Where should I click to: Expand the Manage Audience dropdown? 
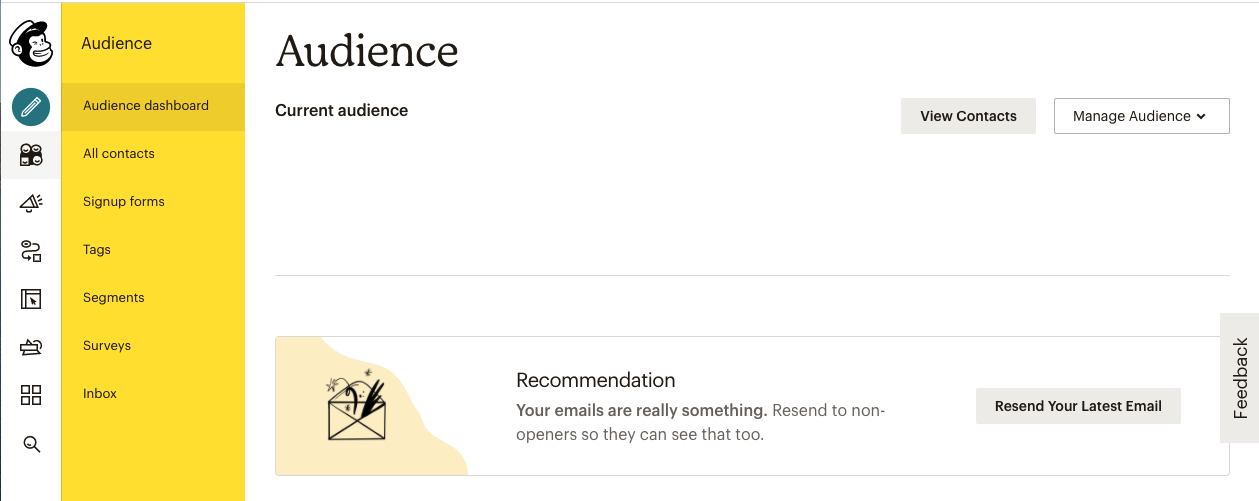pyautogui.click(x=1141, y=116)
